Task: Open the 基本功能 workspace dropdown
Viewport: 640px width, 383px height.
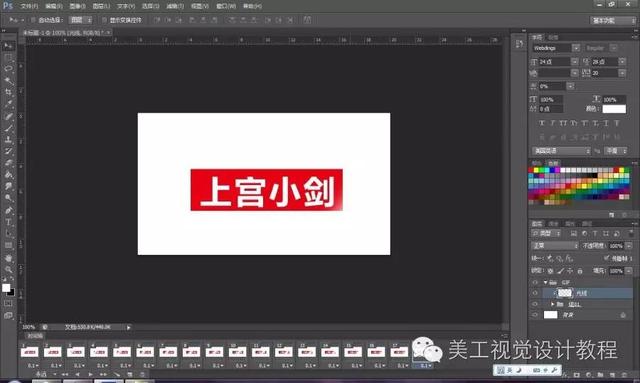Action: coord(613,20)
